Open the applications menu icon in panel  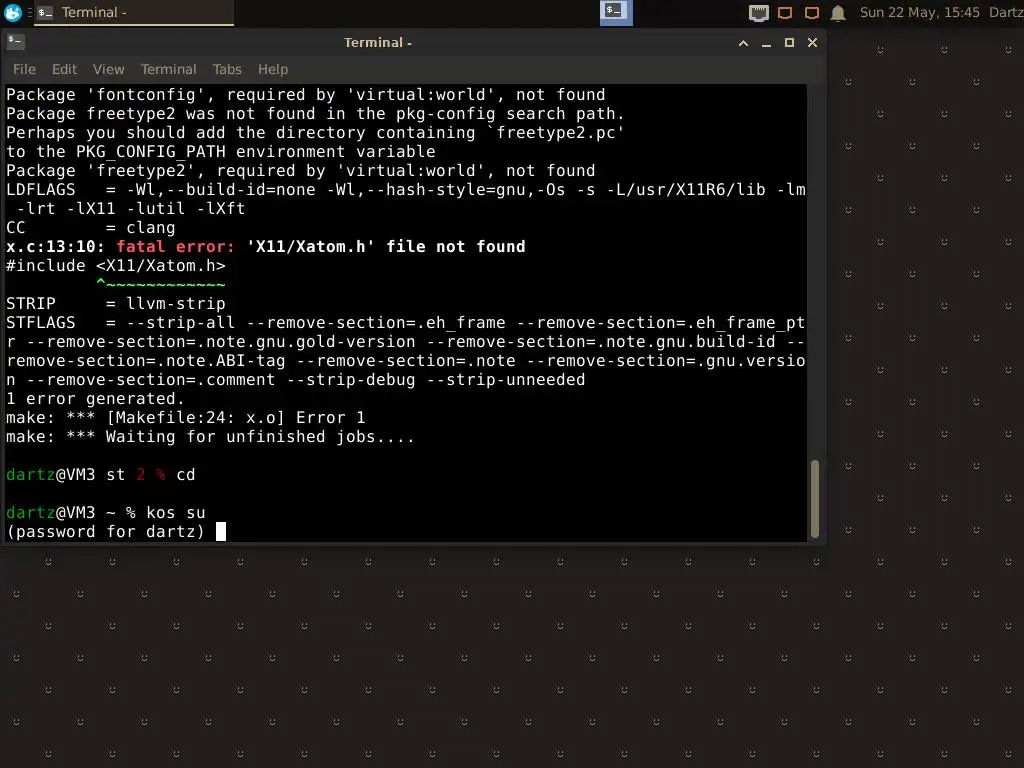click(x=12, y=12)
